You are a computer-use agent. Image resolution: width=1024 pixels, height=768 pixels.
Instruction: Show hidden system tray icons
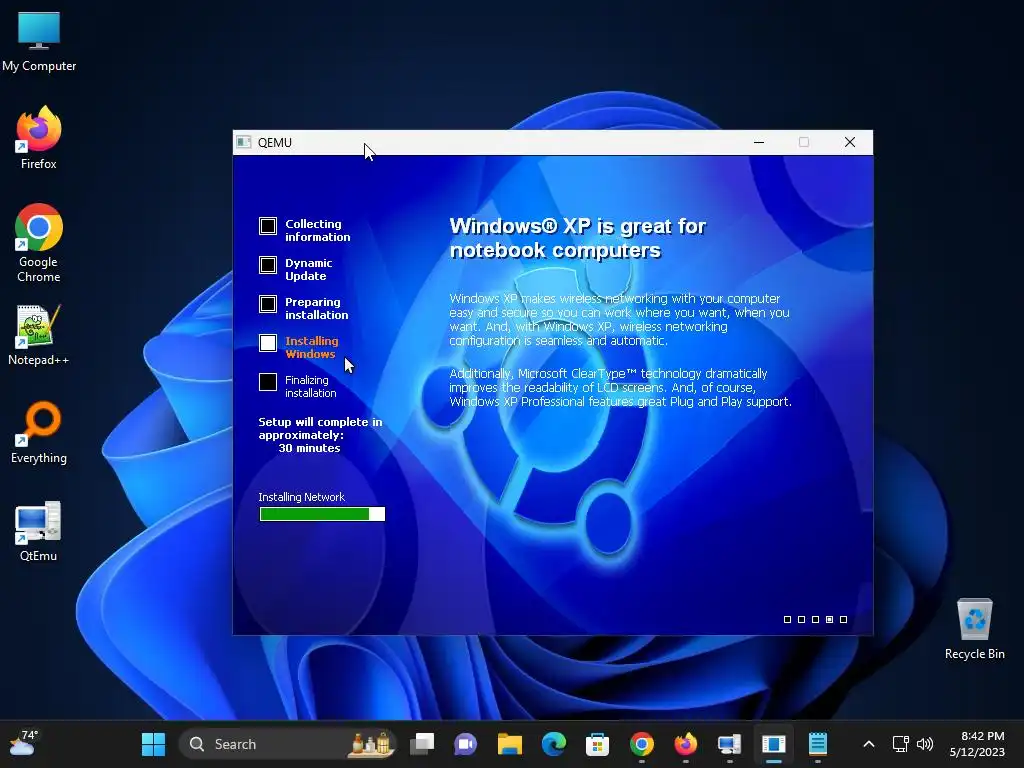[x=869, y=744]
